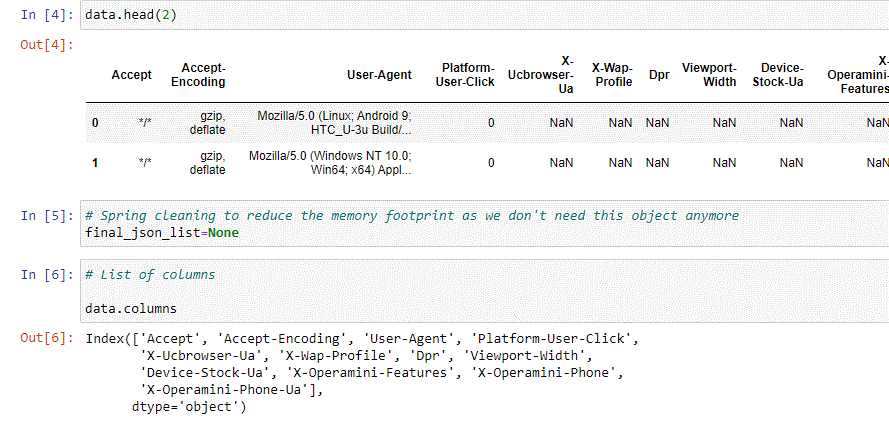Click the Out[6] Index output text
The image size is (889, 436).
point(363,372)
